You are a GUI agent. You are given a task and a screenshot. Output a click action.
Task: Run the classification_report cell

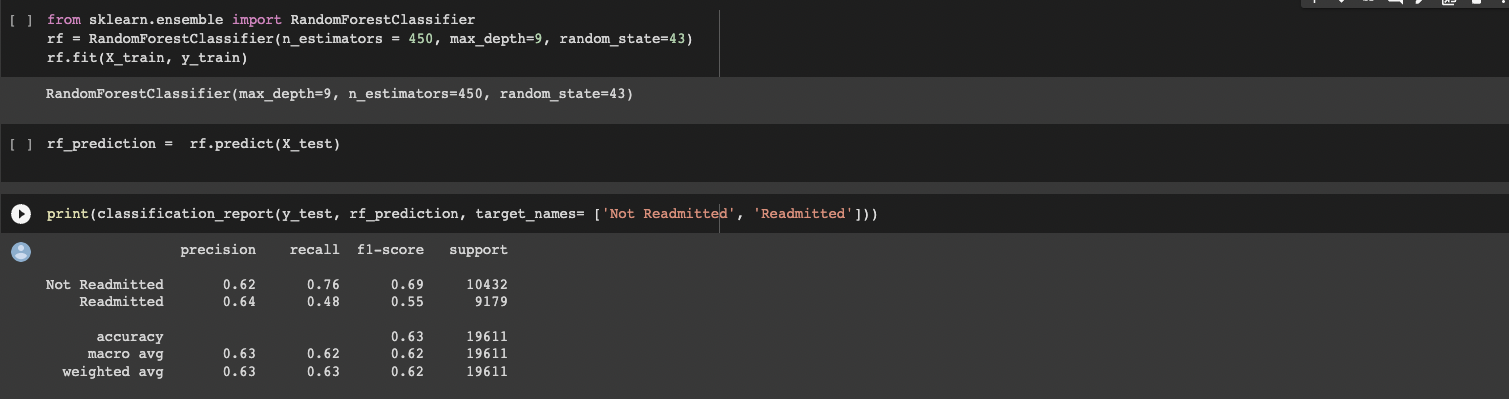pyautogui.click(x=20, y=214)
